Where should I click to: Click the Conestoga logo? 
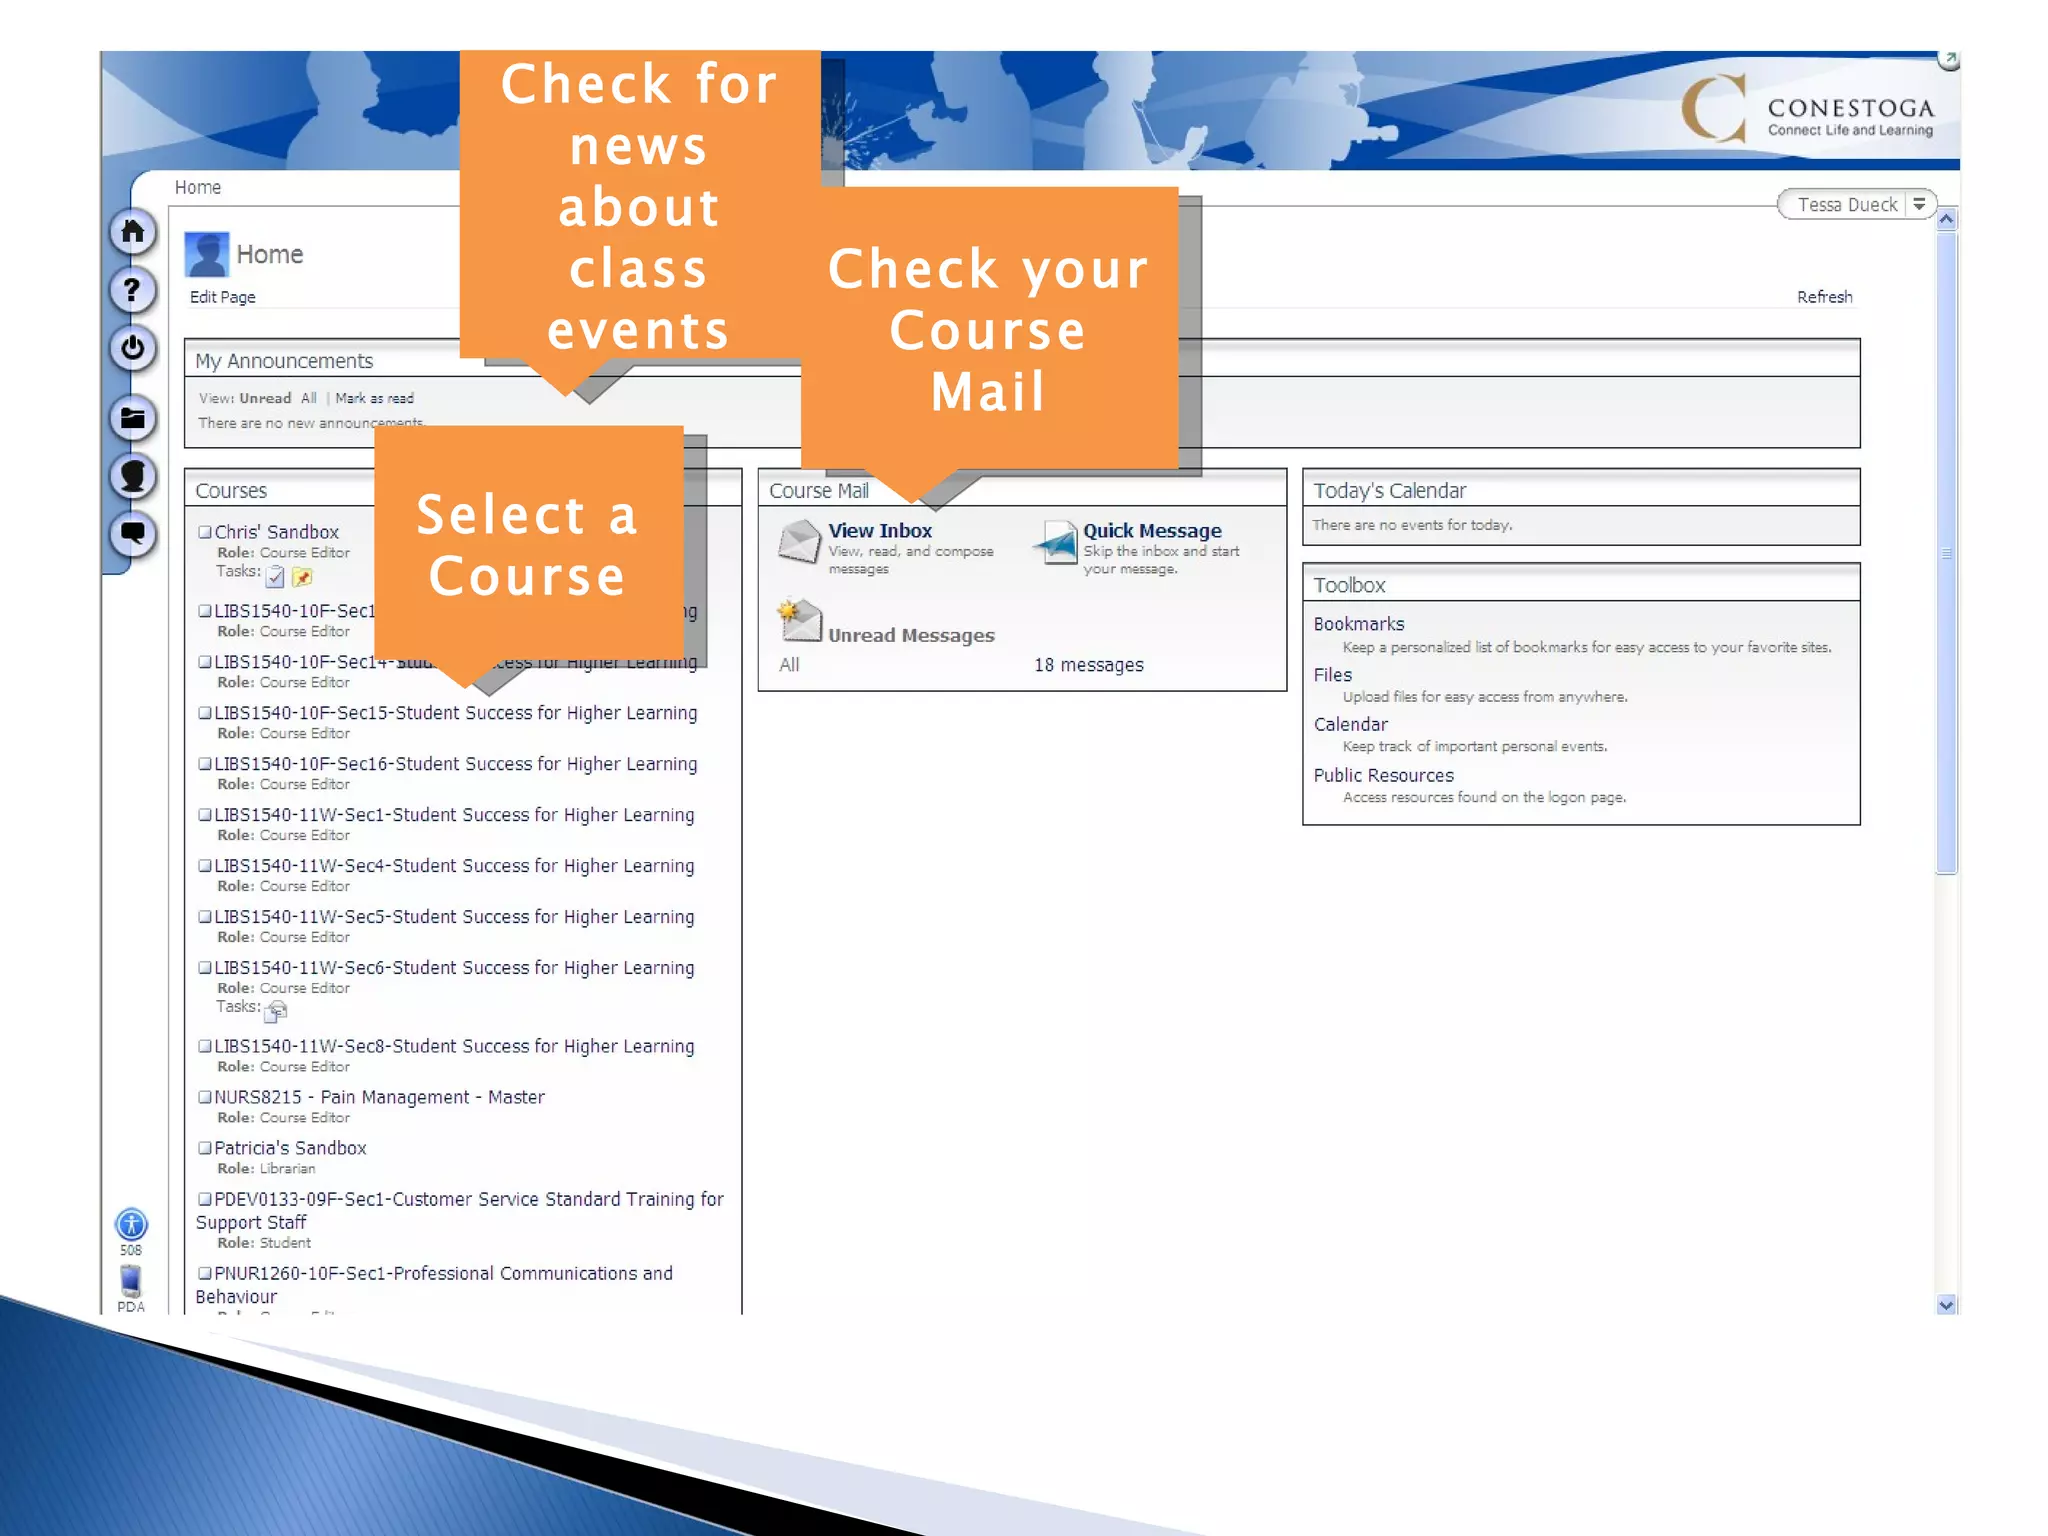pyautogui.click(x=1807, y=109)
